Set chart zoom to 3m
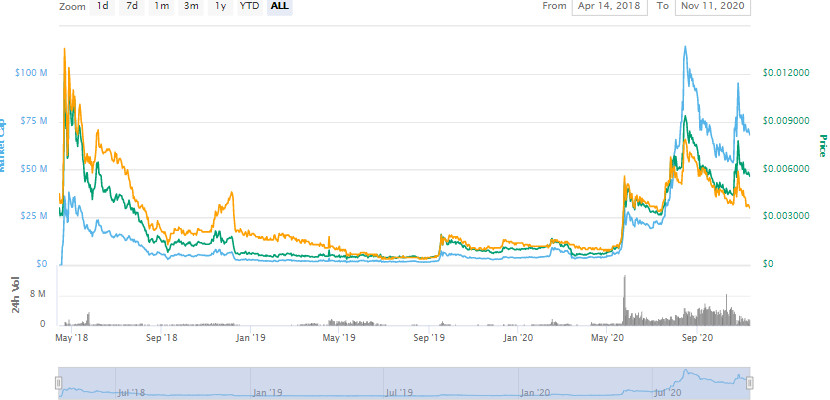The width and height of the screenshot is (830, 400). pyautogui.click(x=191, y=6)
